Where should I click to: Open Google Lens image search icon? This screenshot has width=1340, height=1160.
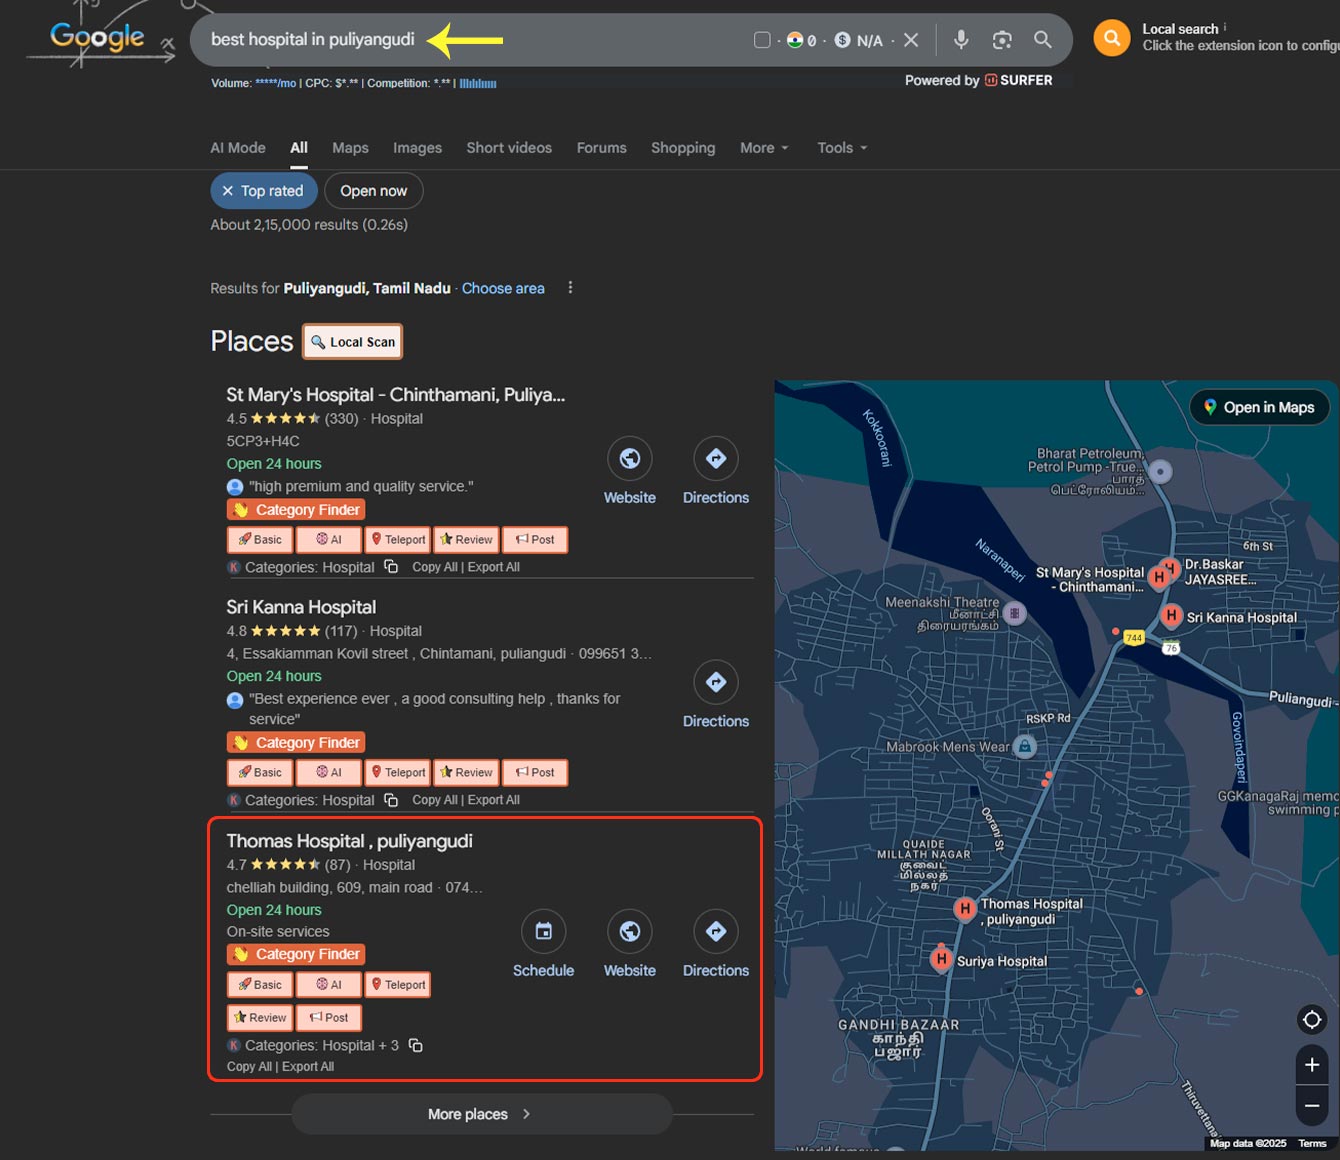pos(1002,40)
